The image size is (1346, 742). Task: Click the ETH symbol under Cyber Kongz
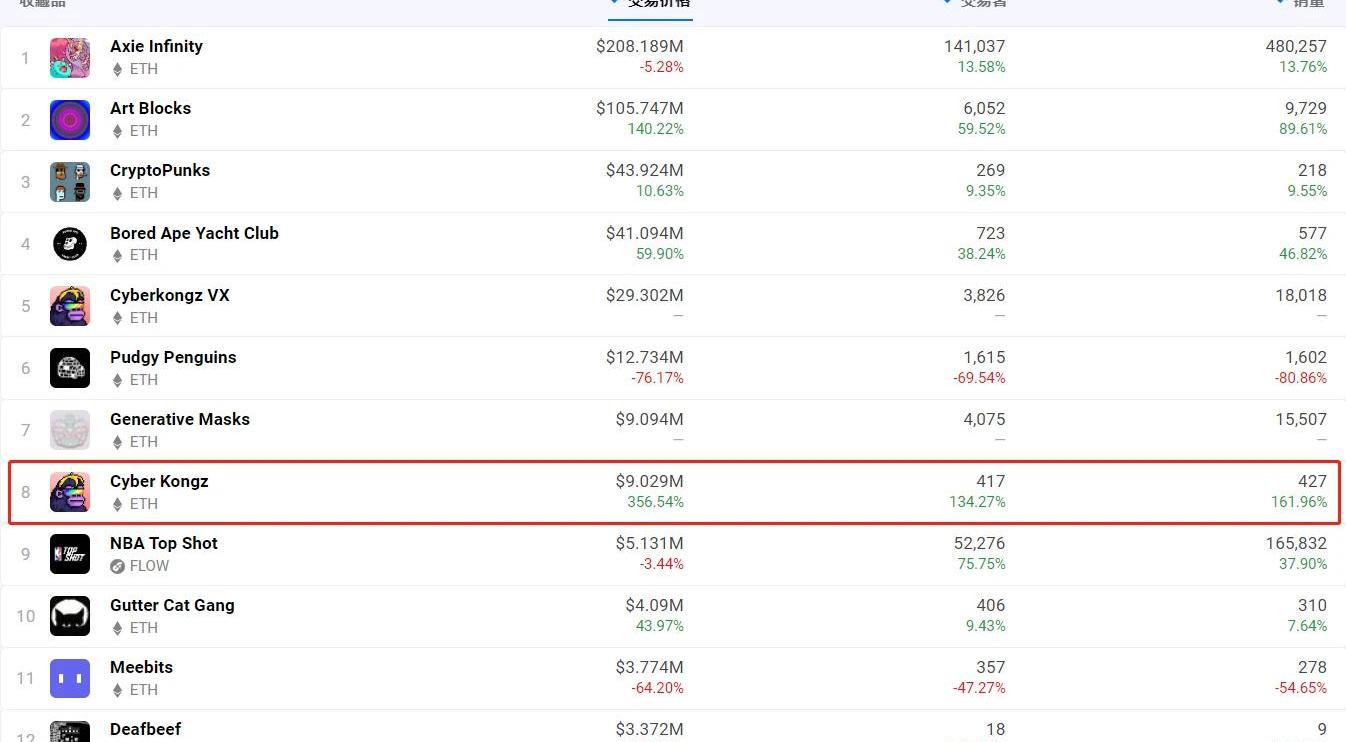point(117,504)
